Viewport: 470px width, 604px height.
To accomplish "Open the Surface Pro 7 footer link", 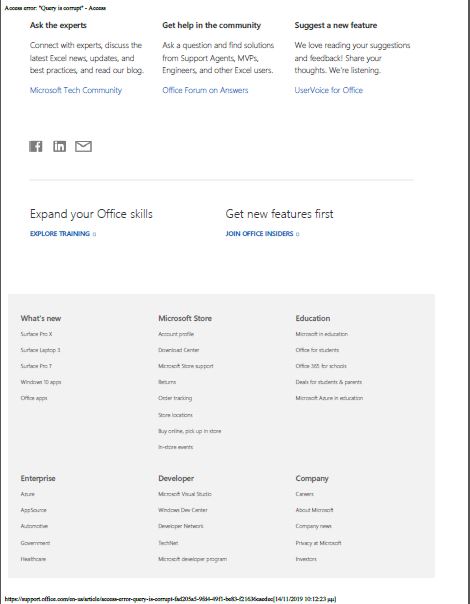I will pos(36,366).
